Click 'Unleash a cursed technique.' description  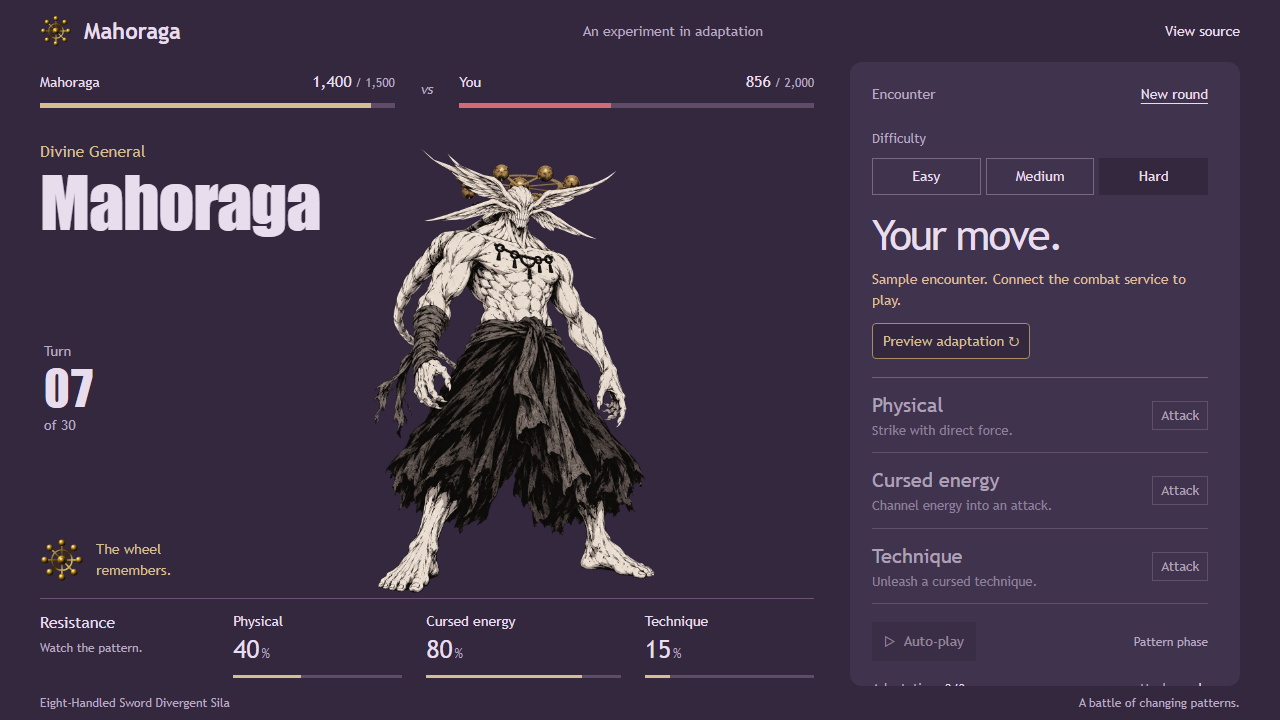point(954,581)
